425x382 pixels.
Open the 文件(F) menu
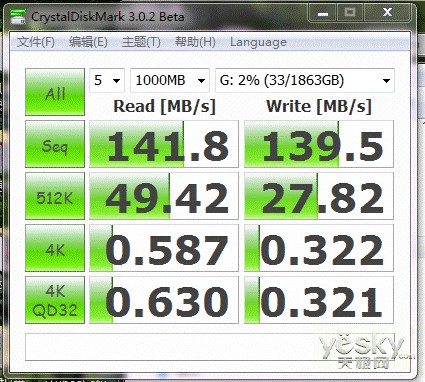pyautogui.click(x=36, y=42)
